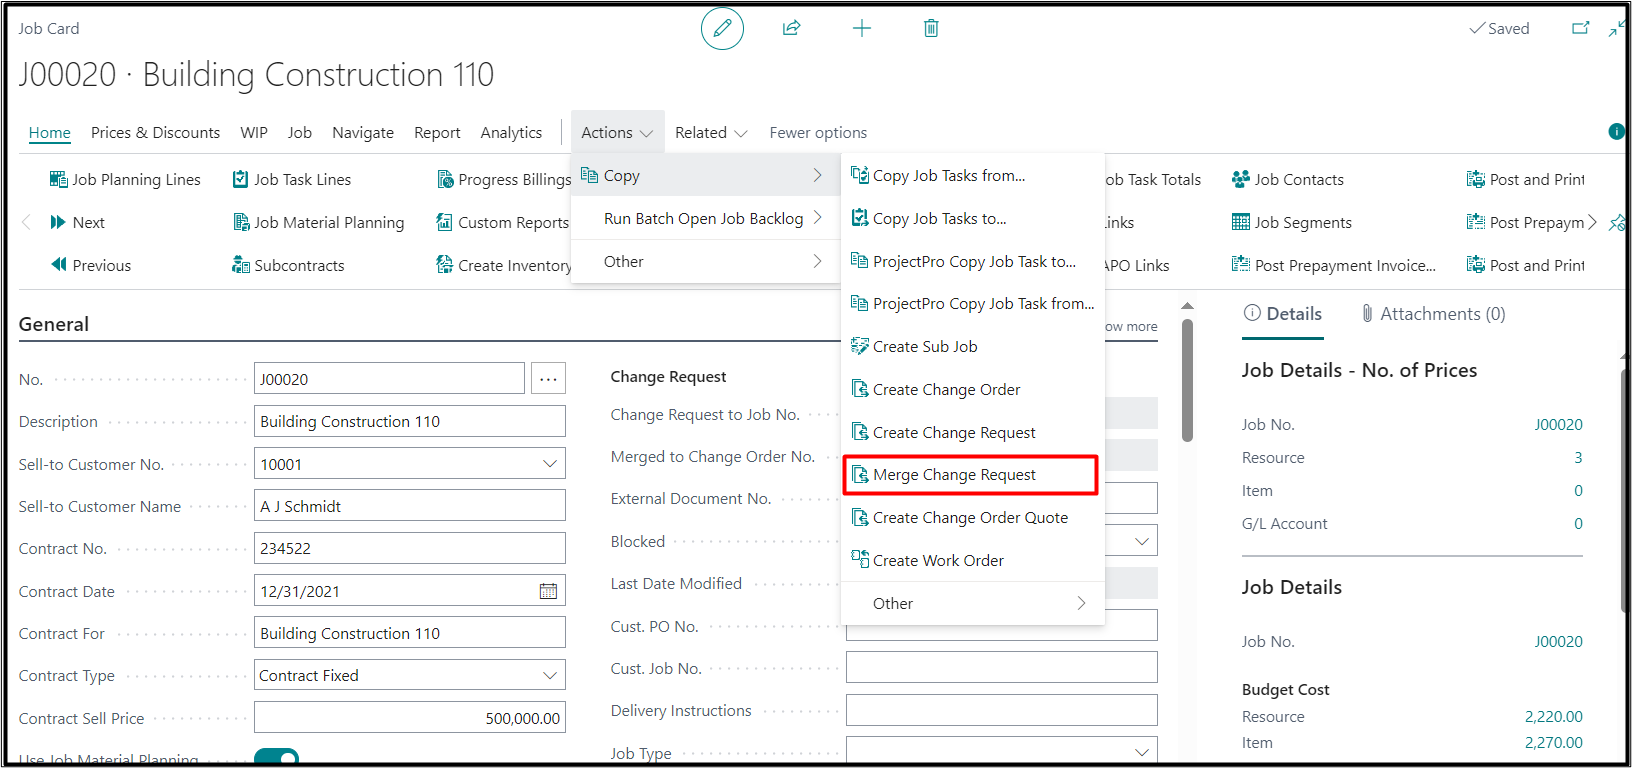Expand Other under Actions menu
The height and width of the screenshot is (768, 1632).
point(705,261)
